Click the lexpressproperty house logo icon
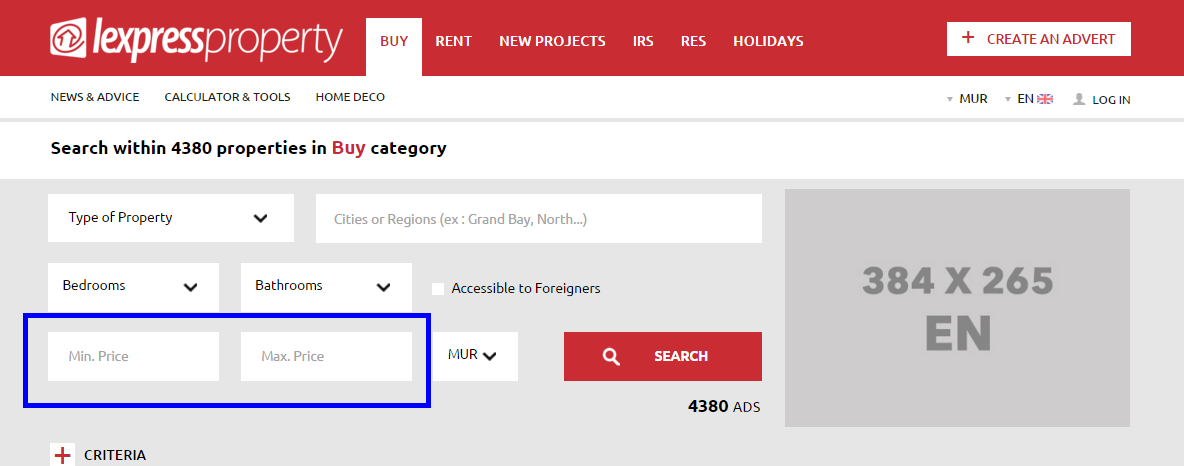Image resolution: width=1184 pixels, height=466 pixels. coord(69,39)
